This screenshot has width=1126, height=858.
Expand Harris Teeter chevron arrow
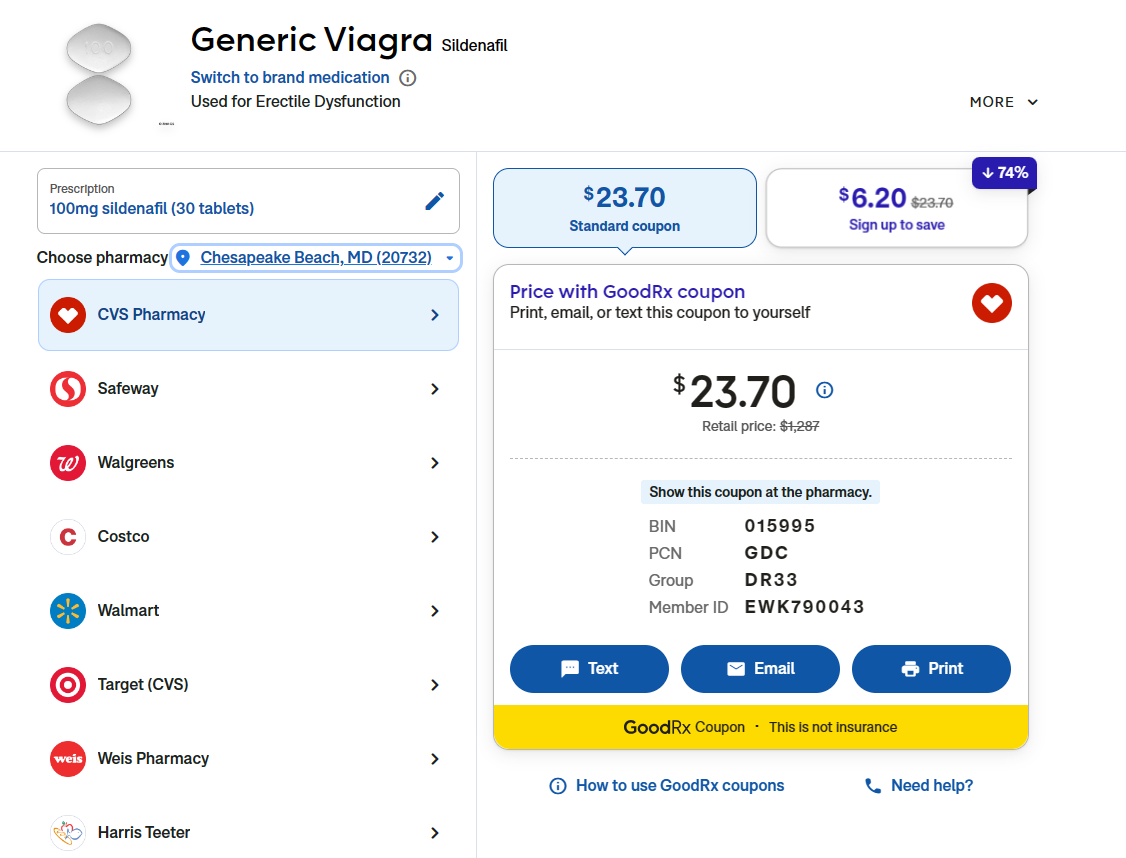click(x=434, y=833)
